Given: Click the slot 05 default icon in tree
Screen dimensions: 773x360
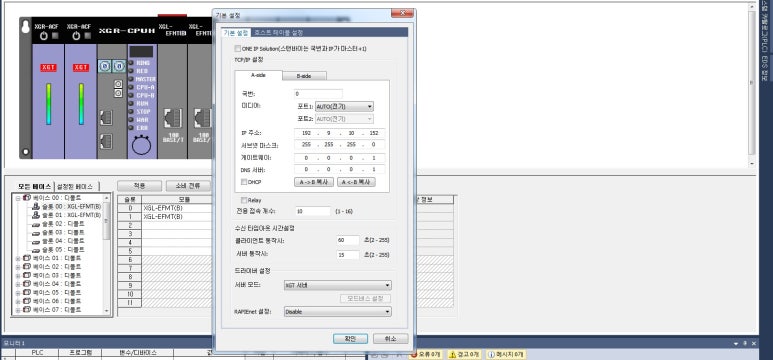Looking at the screenshot, I should [x=35, y=250].
